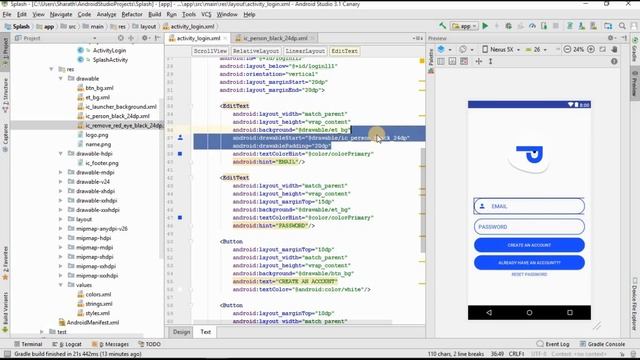Open the Nexus 5X device dropdown
640x360 pixels.
[501, 49]
